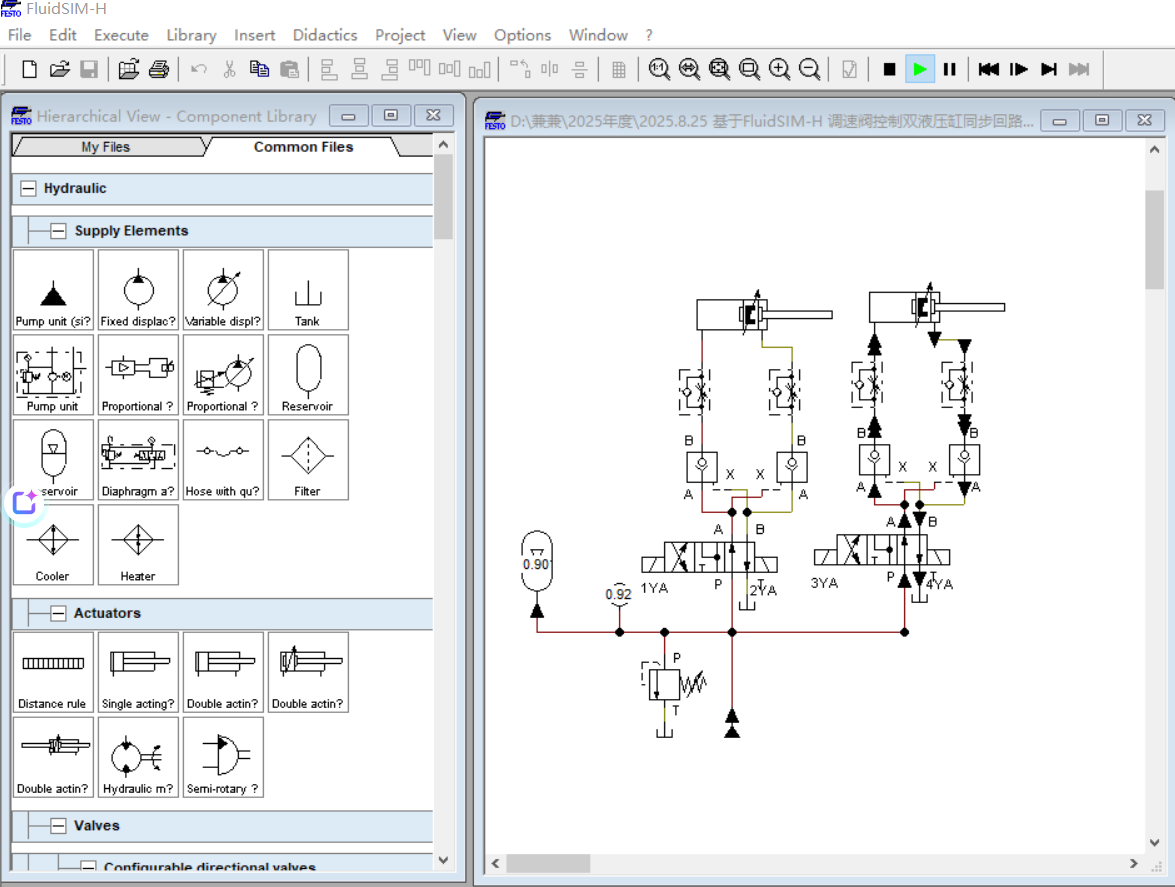Screen dimensions: 1175x887
Task: Pause the running simulation
Action: click(949, 69)
